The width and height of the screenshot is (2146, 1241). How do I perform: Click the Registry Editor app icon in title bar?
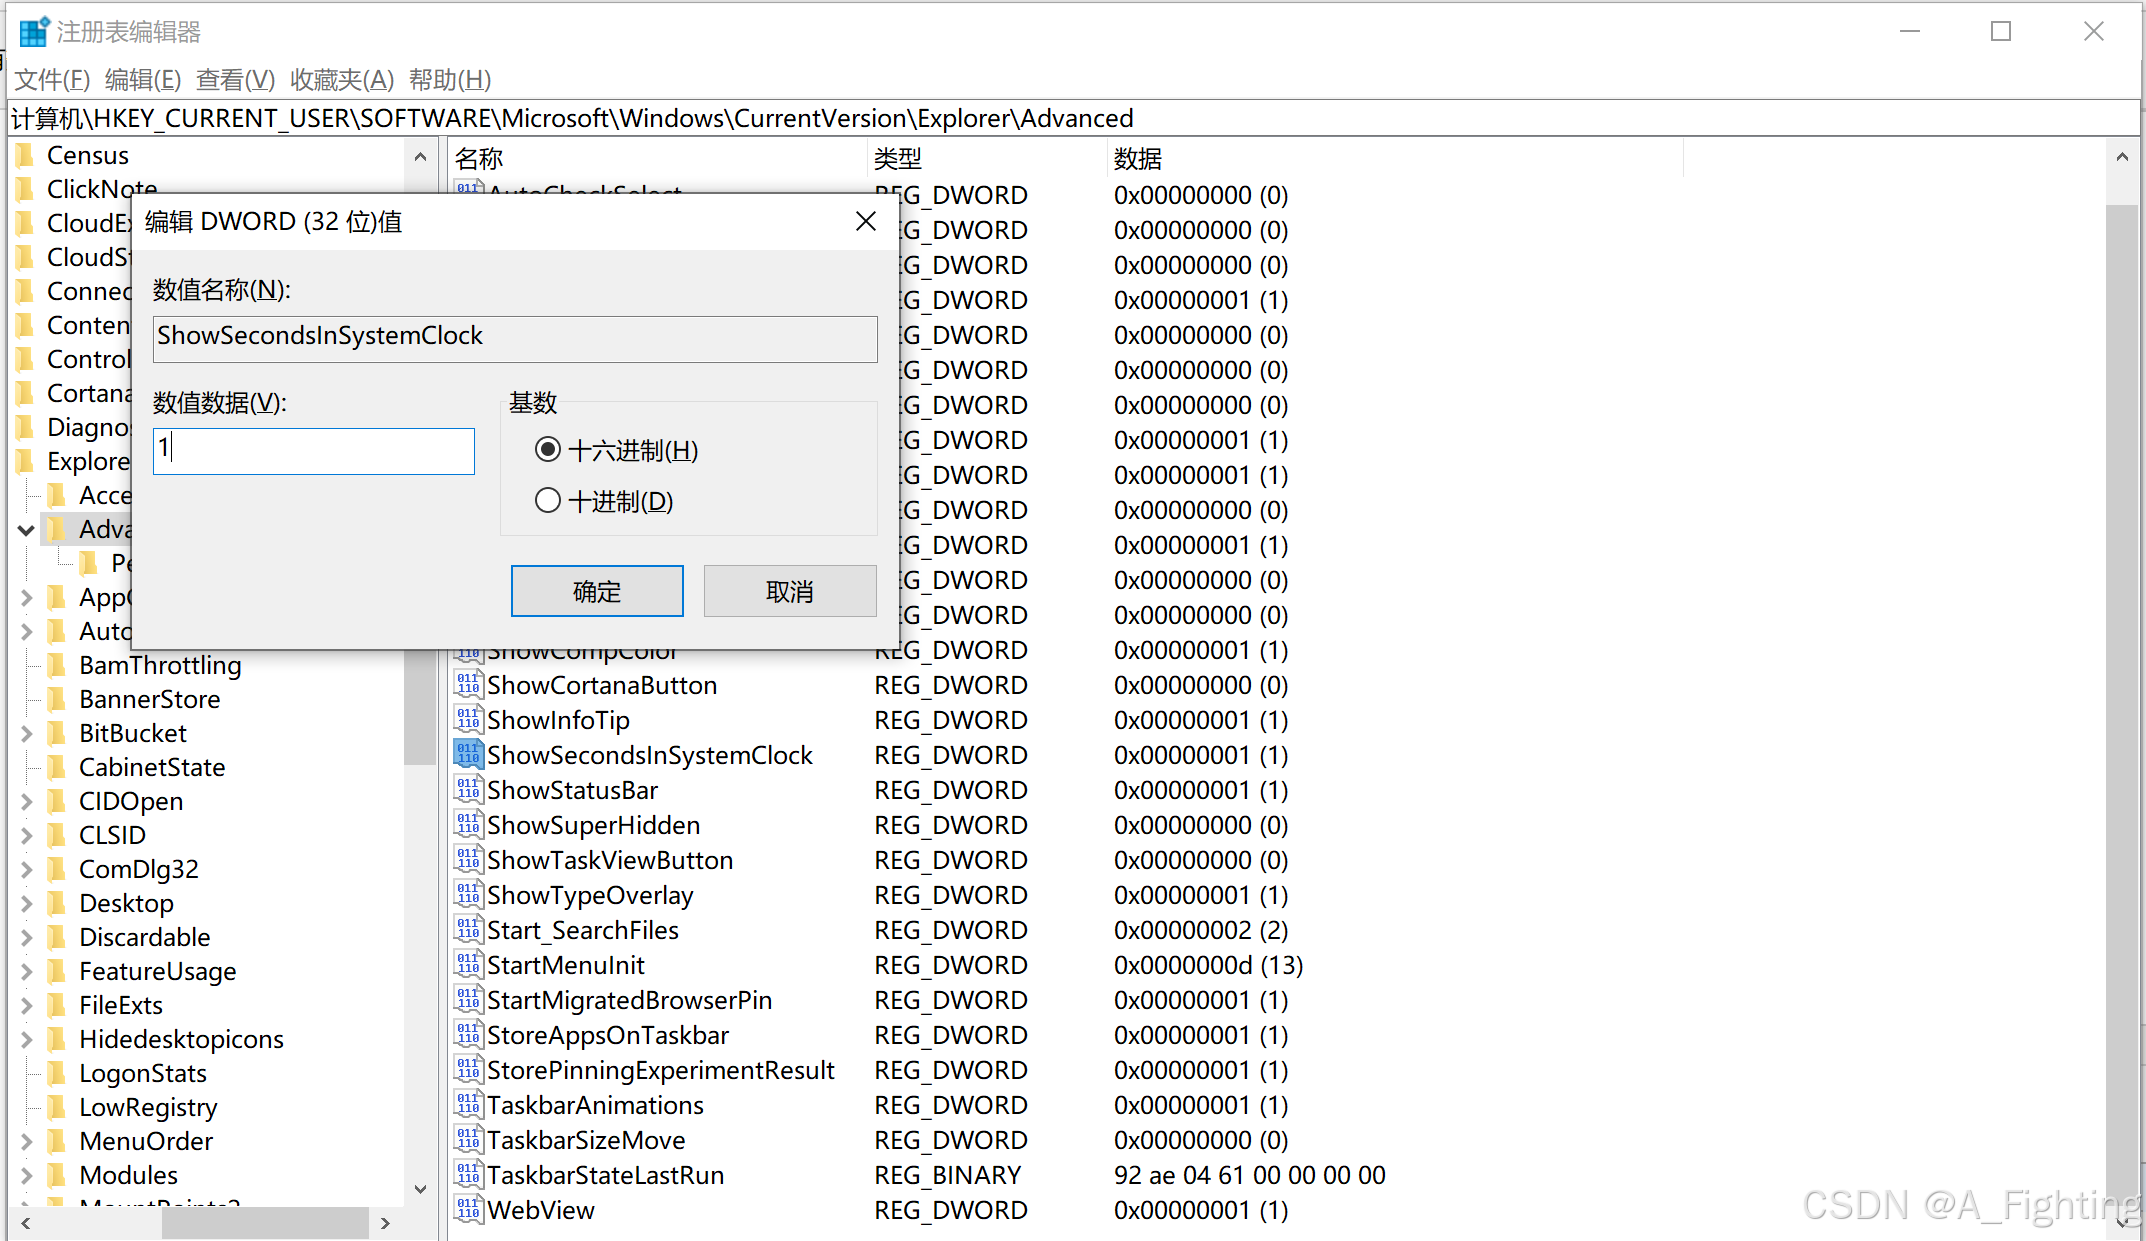[x=33, y=32]
